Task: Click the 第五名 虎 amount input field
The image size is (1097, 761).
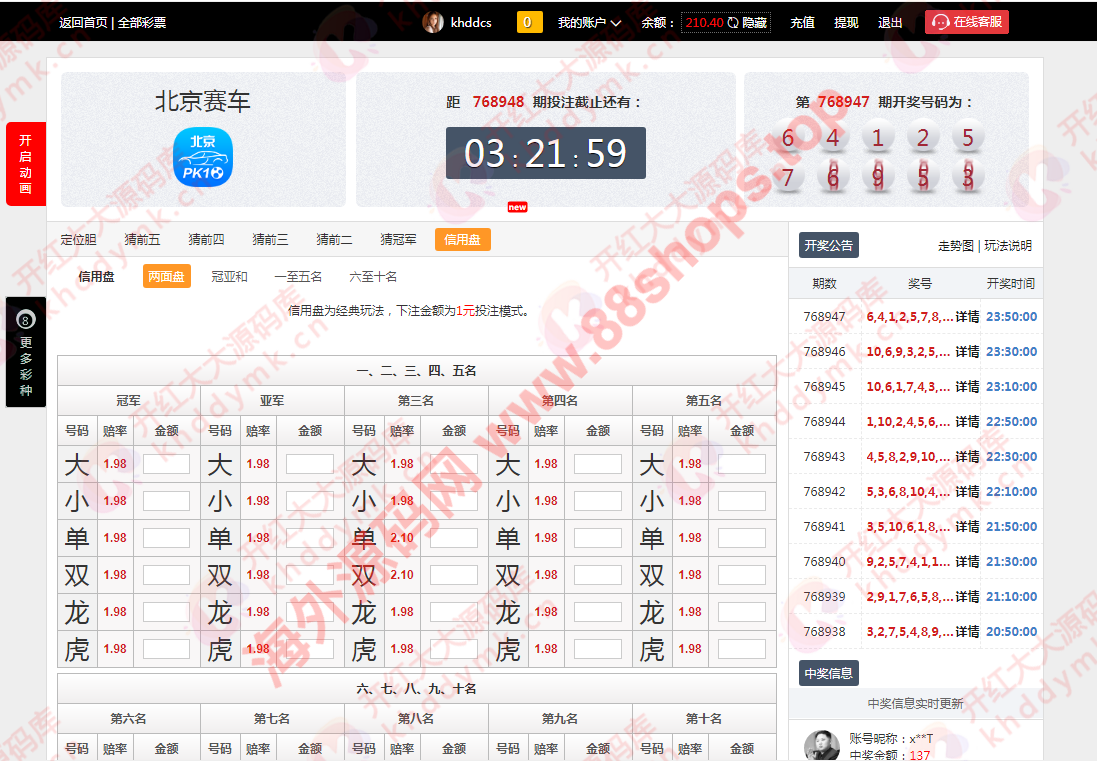Action: click(x=741, y=649)
